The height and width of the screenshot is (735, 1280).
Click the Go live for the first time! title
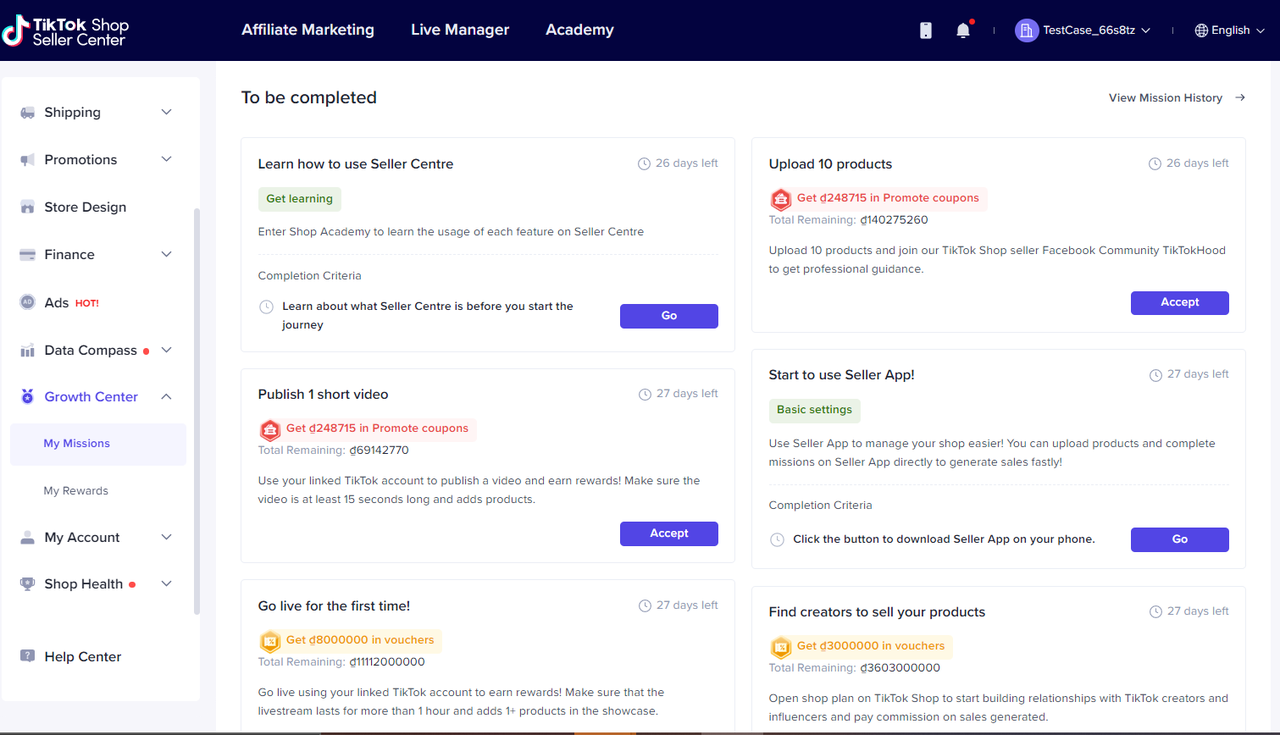[x=334, y=606]
